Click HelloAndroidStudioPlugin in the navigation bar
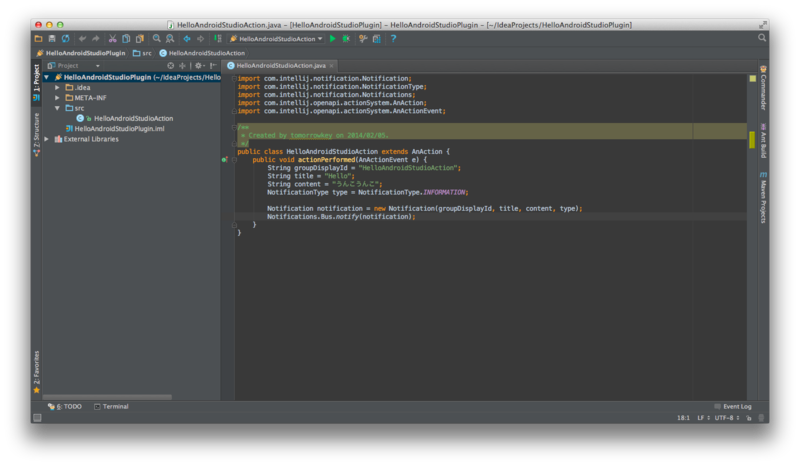 pyautogui.click(x=81, y=53)
